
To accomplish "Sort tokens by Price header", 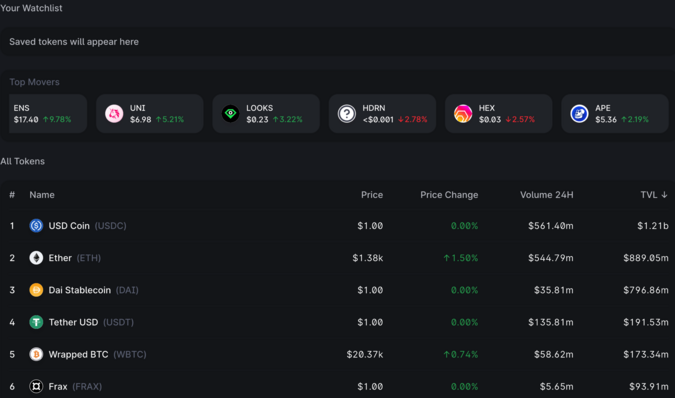I will [x=372, y=195].
